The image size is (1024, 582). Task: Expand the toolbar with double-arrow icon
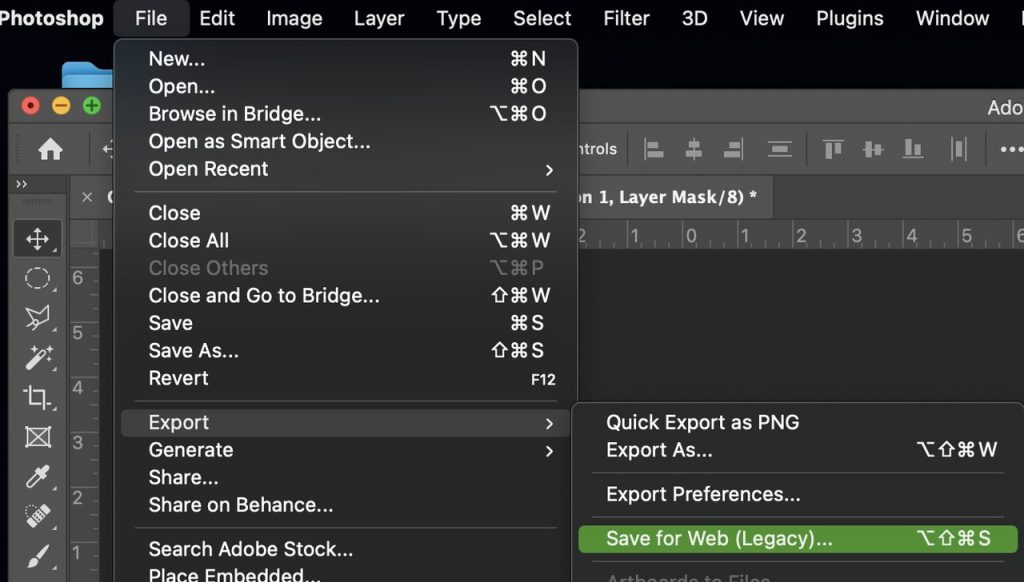[x=22, y=184]
